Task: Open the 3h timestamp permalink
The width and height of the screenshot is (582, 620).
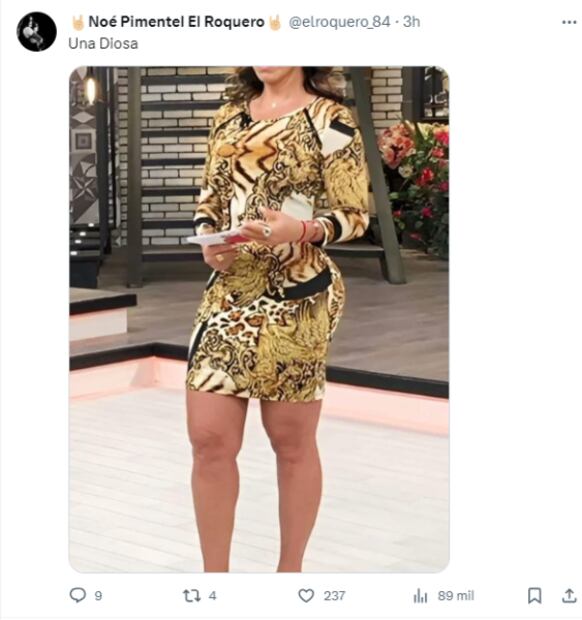Action: tap(411, 22)
